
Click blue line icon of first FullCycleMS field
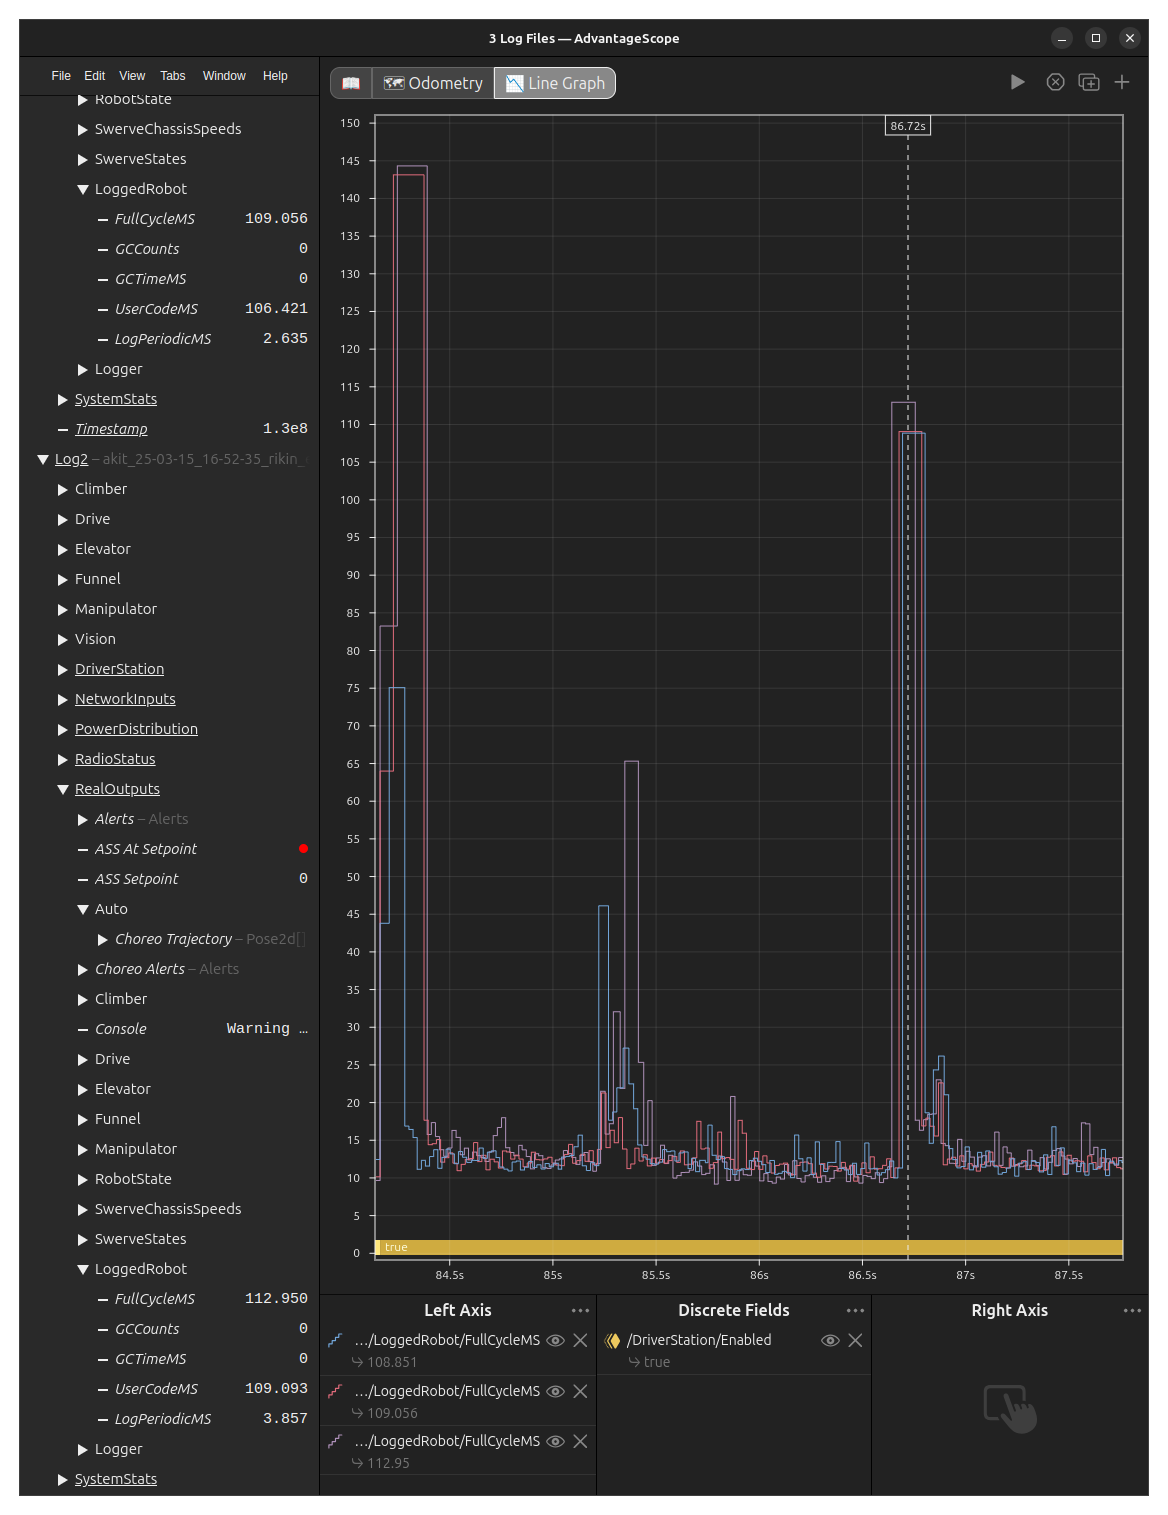[x=335, y=1340]
